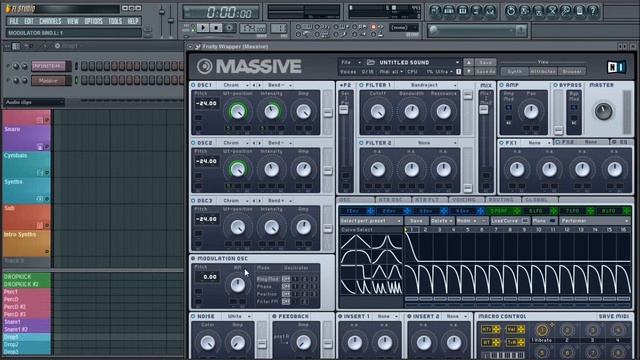The height and width of the screenshot is (360, 640).
Task: Open Noise type dropdown White
Action: [239, 316]
